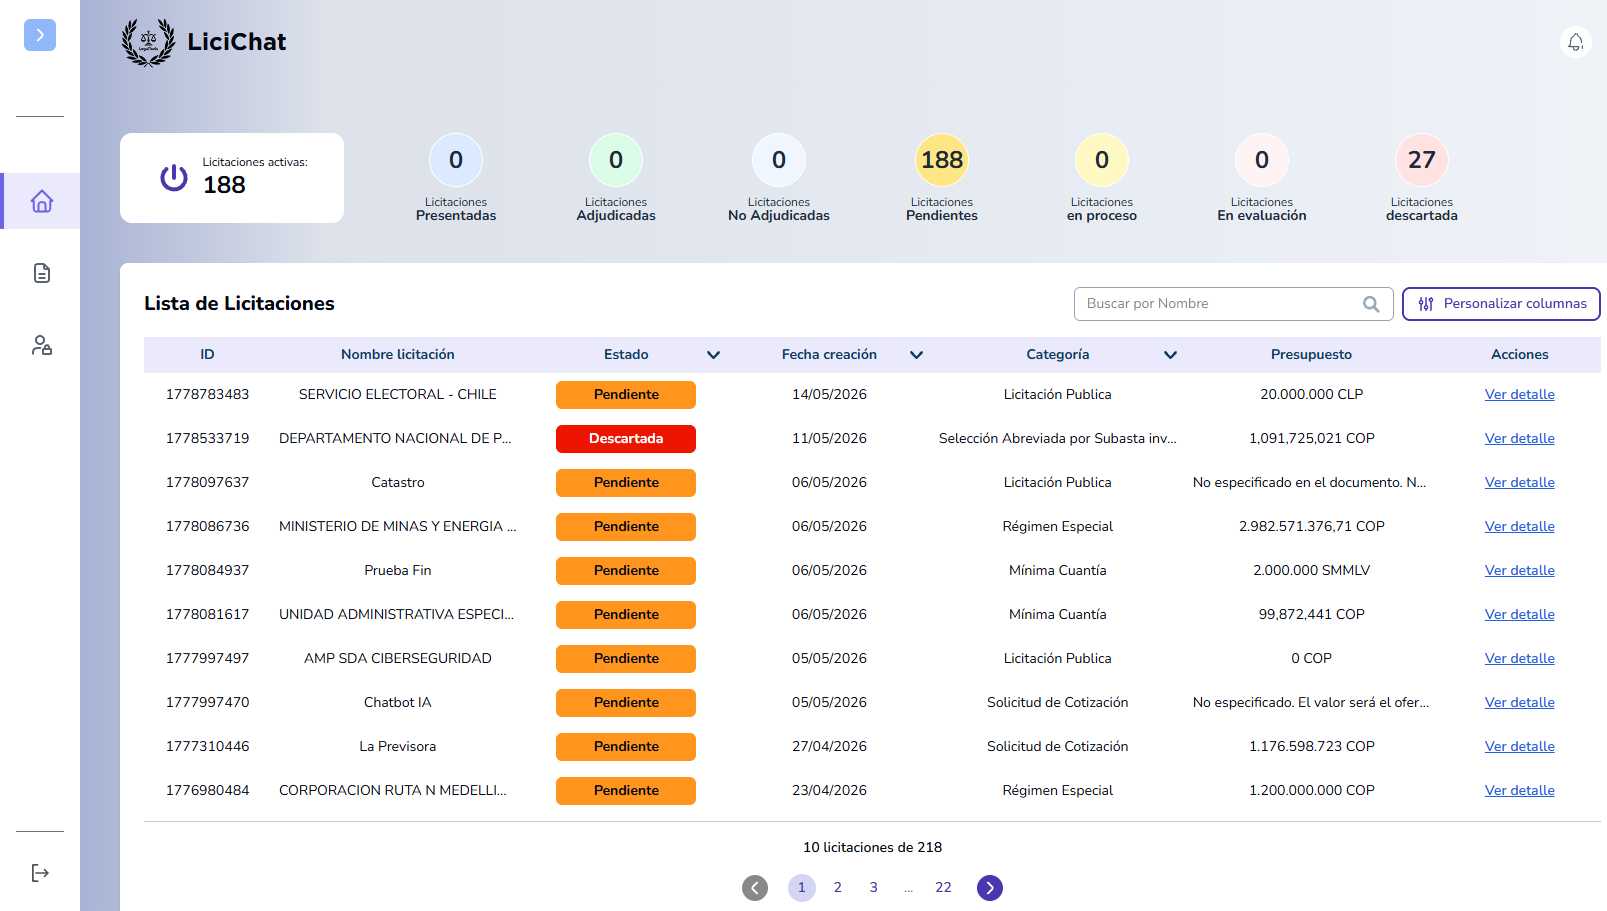Screen dimensions: 1607x911
Task: Select Licitaciones en proceso counter
Action: click(1102, 160)
